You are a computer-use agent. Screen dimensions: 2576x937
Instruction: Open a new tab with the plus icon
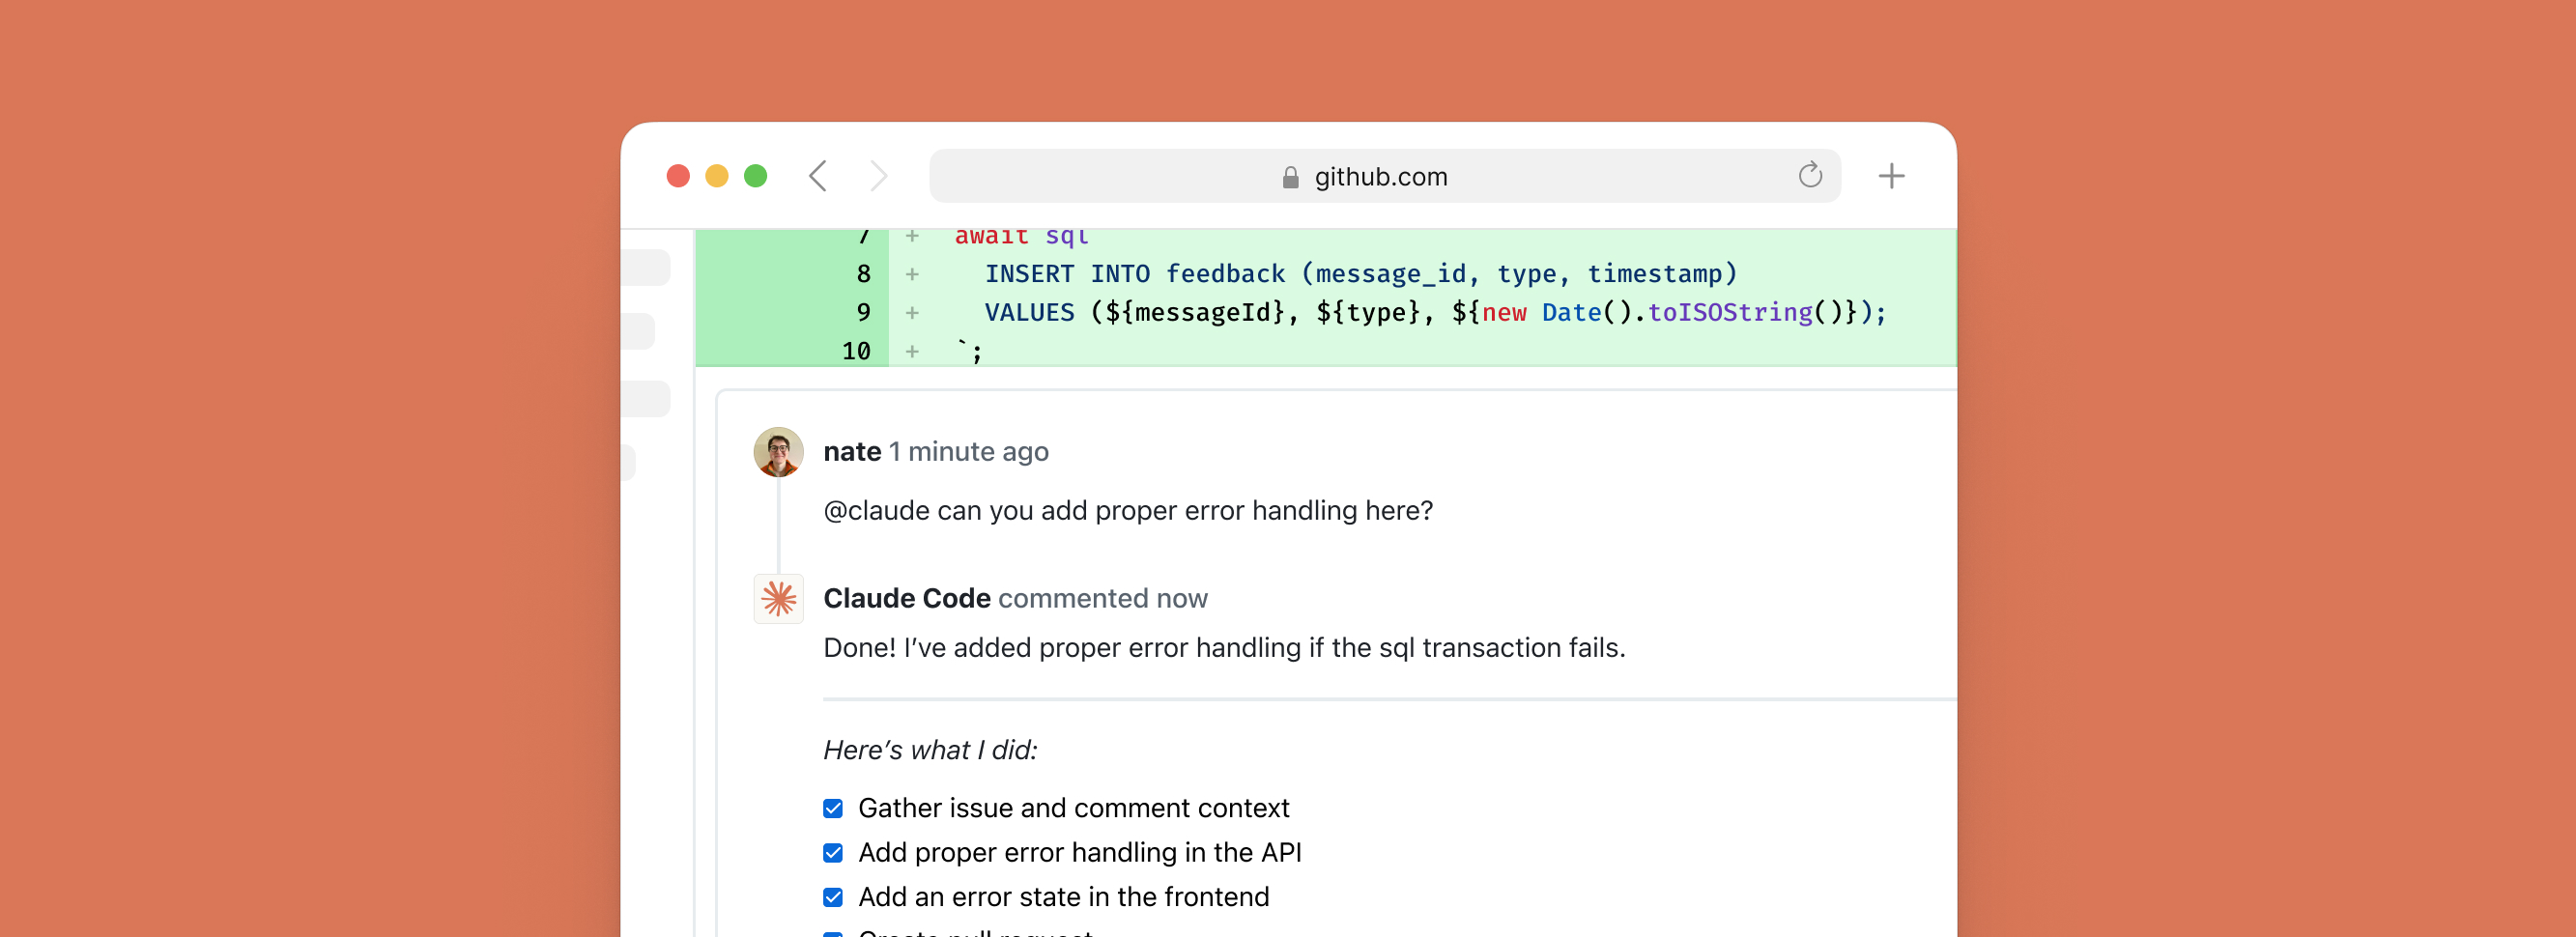click(x=1892, y=176)
